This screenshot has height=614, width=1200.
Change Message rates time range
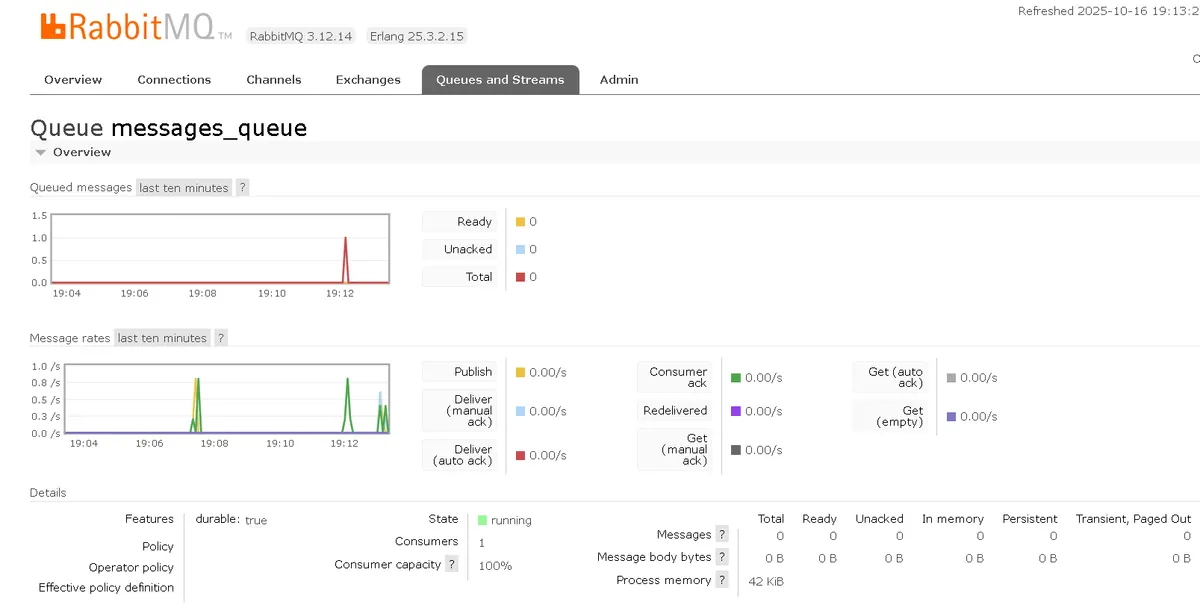click(162, 338)
